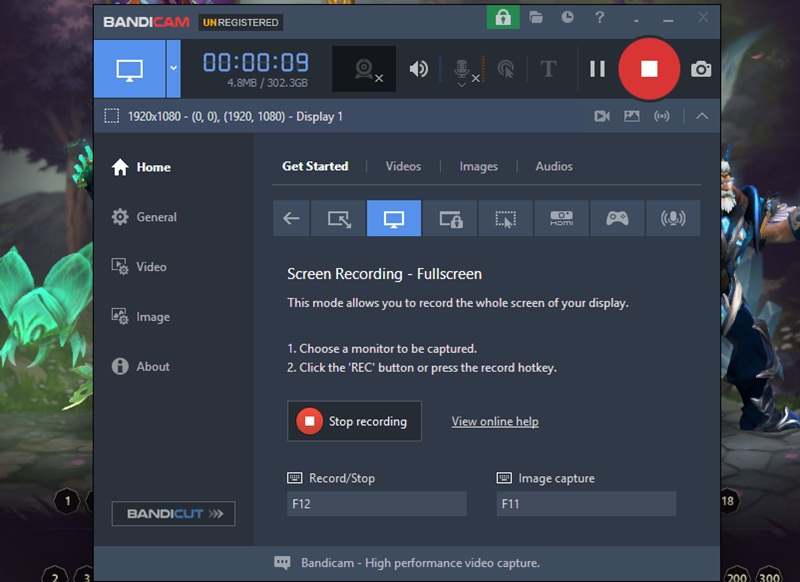Click the speech bubble message icon
Viewport: 800px width, 582px height.
pos(282,563)
